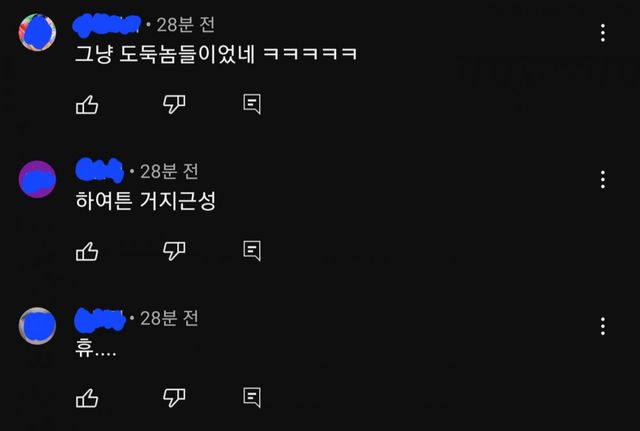
Task: Dislike the '하여튼 거지근성' comment
Action: pos(174,251)
